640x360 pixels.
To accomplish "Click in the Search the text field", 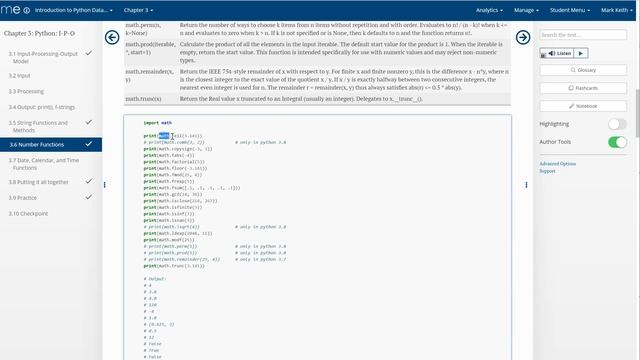I will (x=583, y=35).
